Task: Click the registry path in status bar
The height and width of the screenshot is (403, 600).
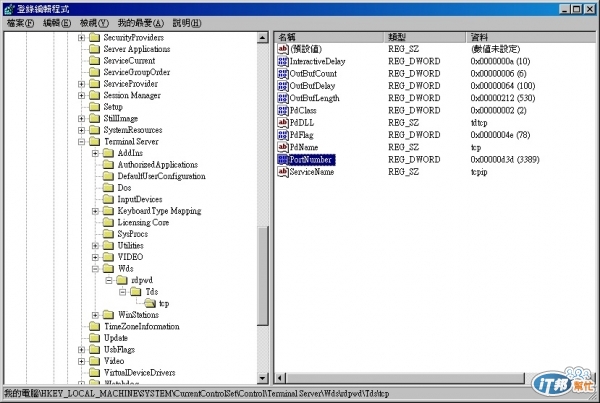Action: (x=197, y=394)
